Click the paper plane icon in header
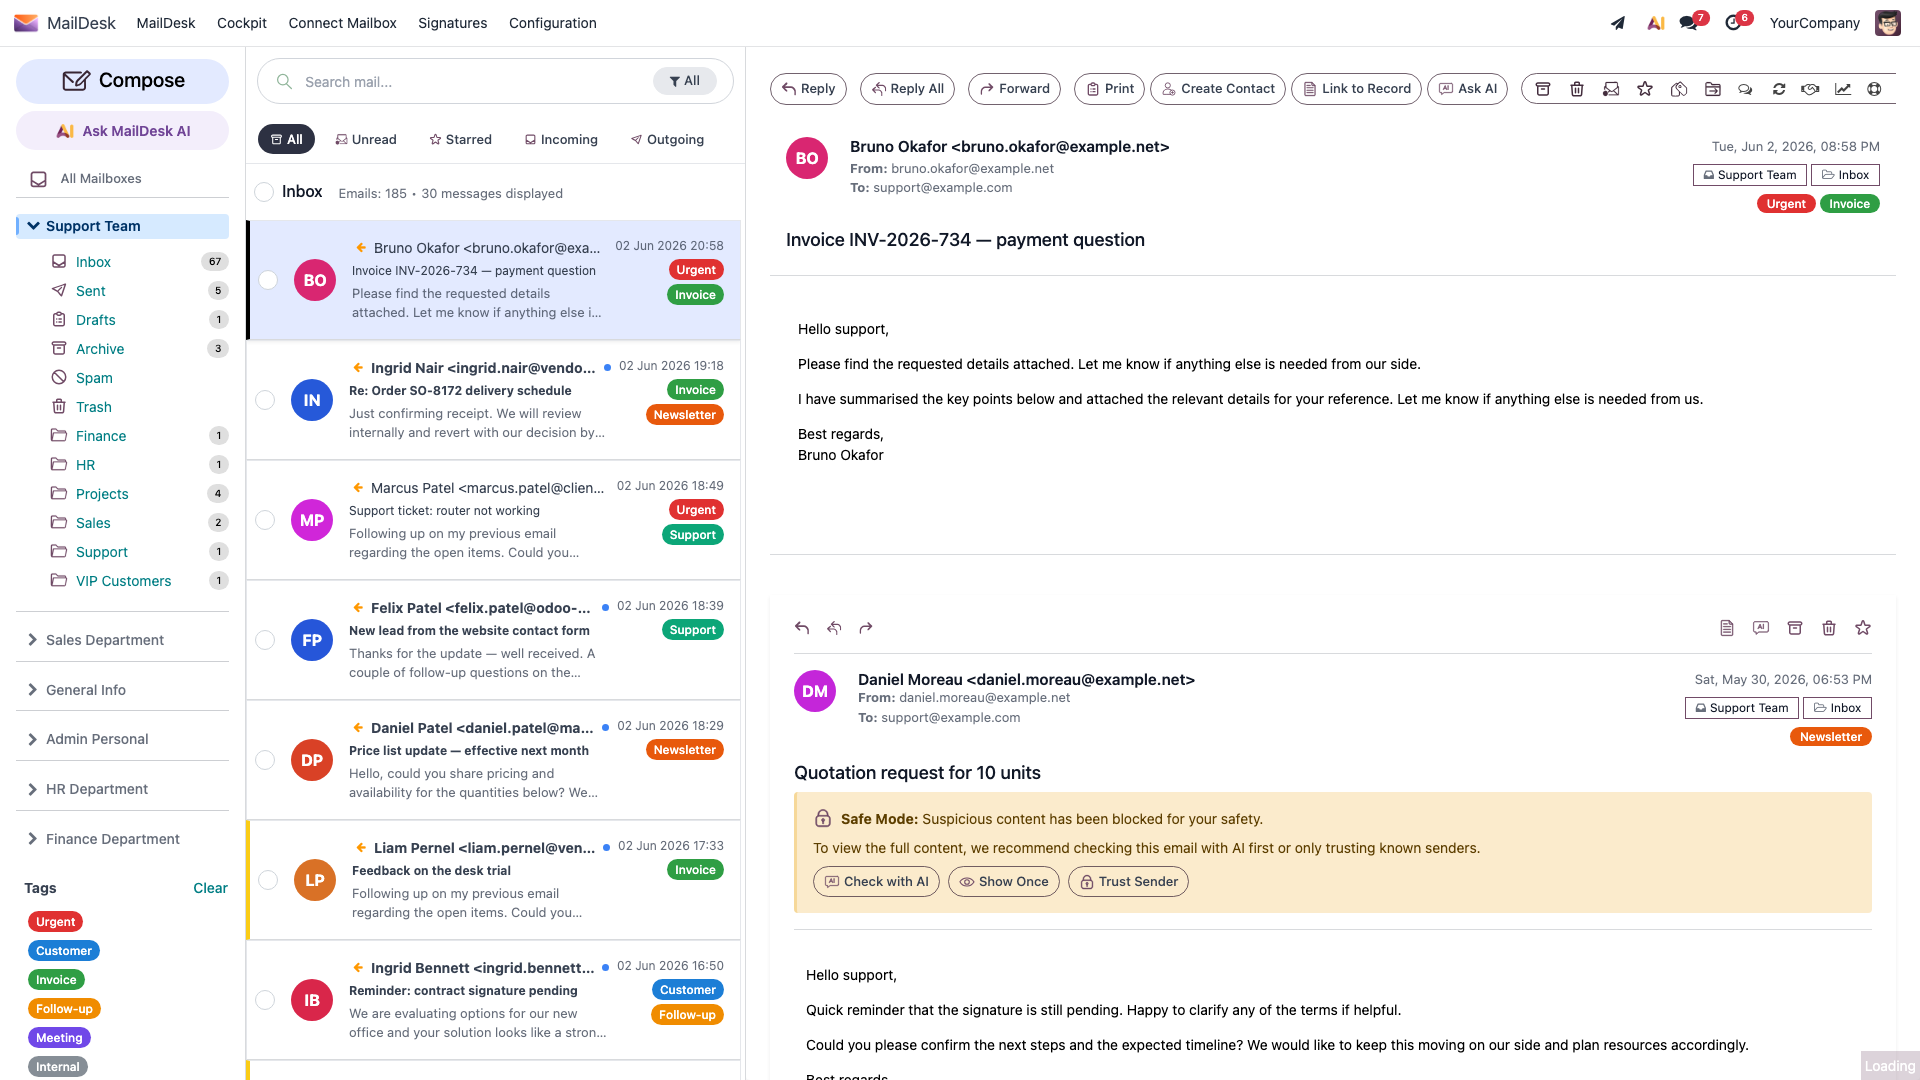The height and width of the screenshot is (1080, 1920). coord(1618,23)
